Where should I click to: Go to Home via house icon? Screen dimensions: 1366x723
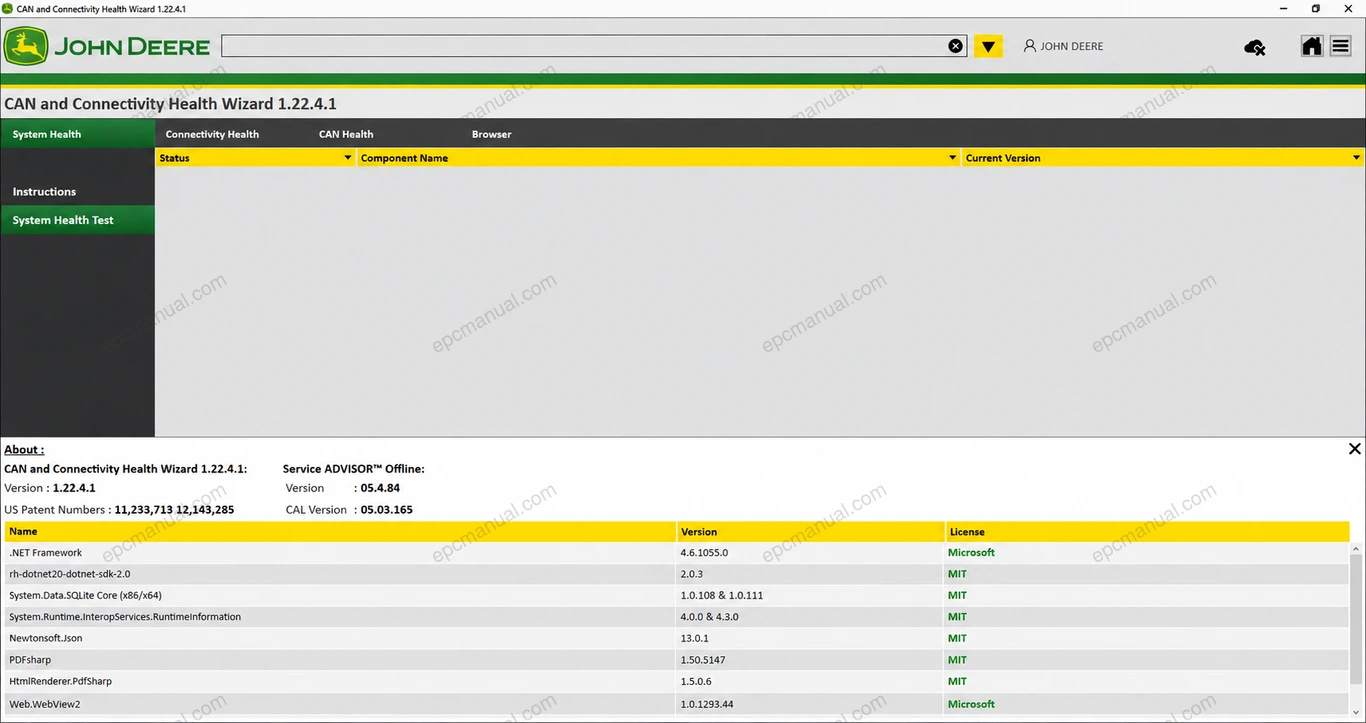click(1312, 46)
